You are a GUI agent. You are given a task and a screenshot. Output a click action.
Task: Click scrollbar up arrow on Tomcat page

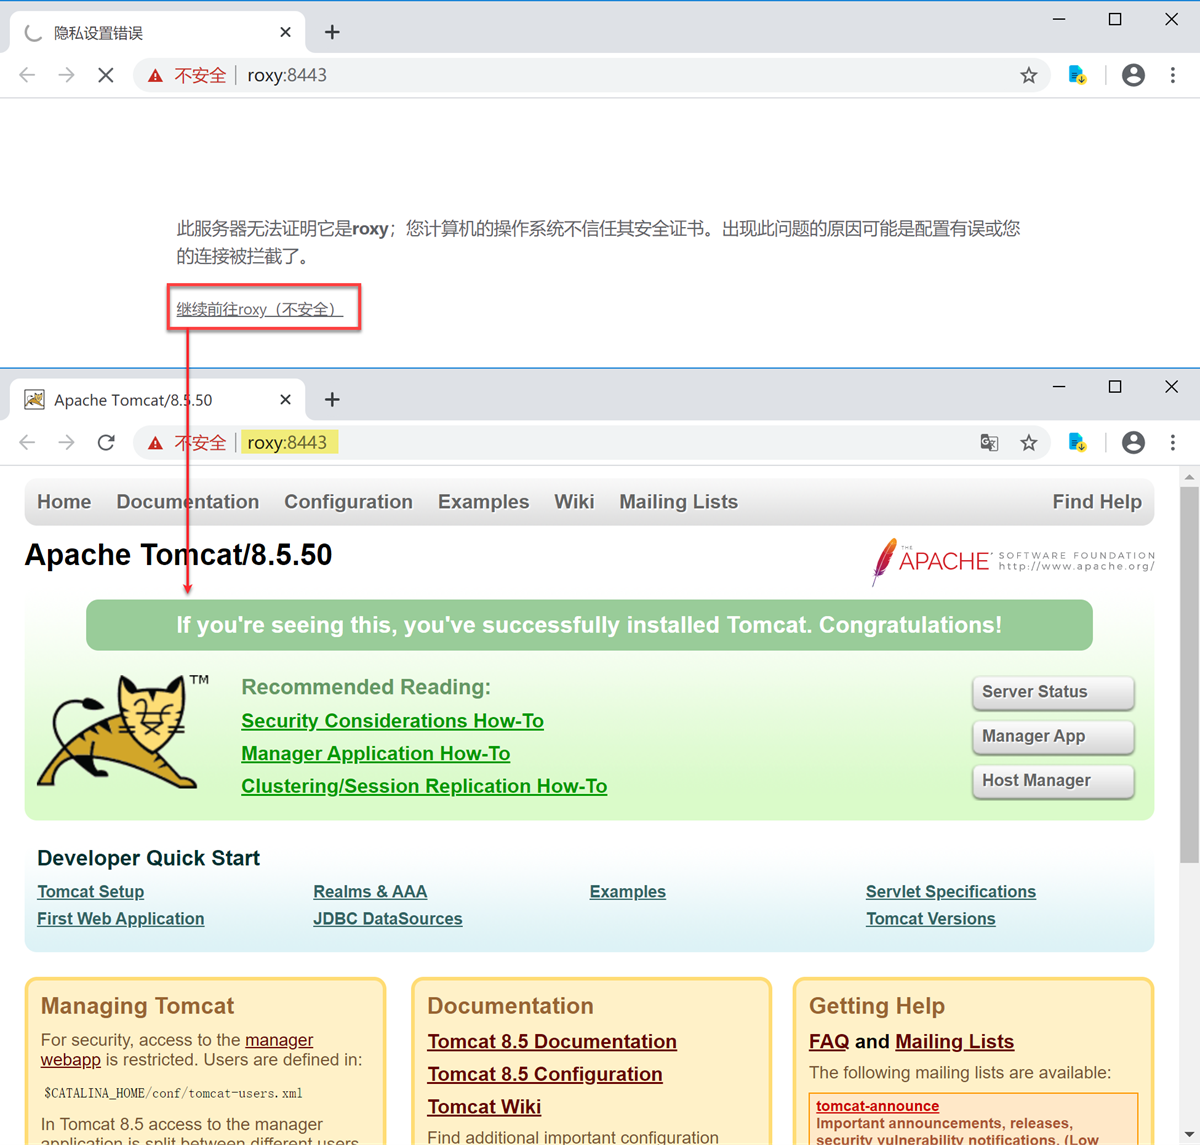[1189, 477]
